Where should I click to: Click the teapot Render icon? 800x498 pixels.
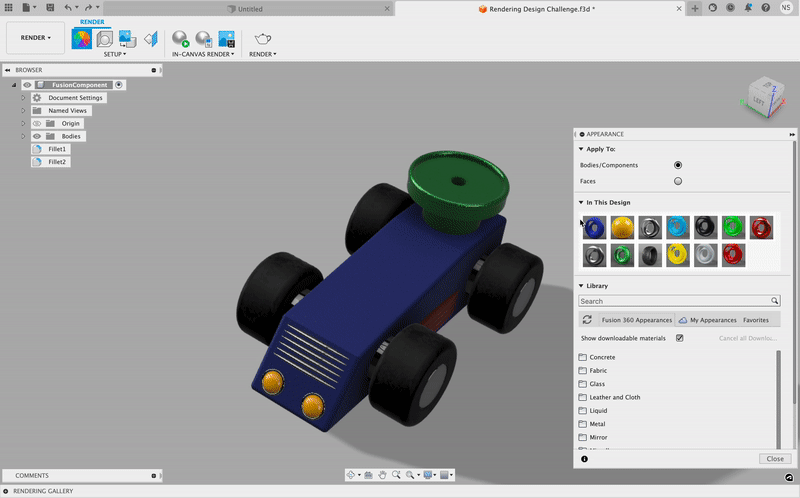coord(263,39)
